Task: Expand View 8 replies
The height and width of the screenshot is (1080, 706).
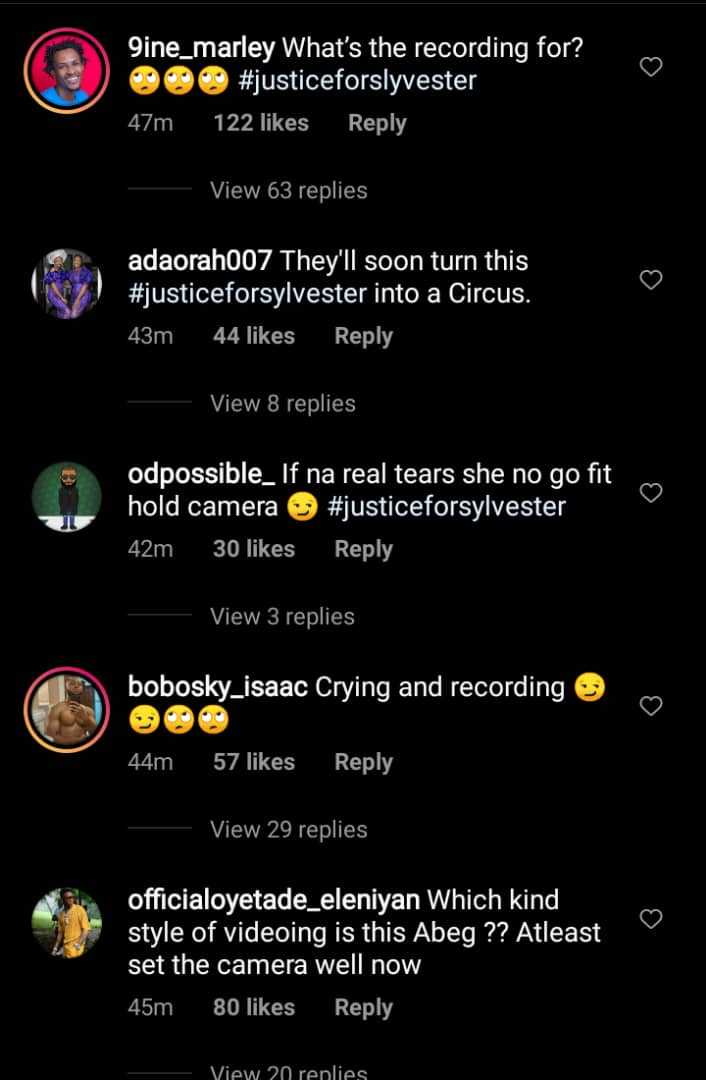Action: [x=282, y=403]
